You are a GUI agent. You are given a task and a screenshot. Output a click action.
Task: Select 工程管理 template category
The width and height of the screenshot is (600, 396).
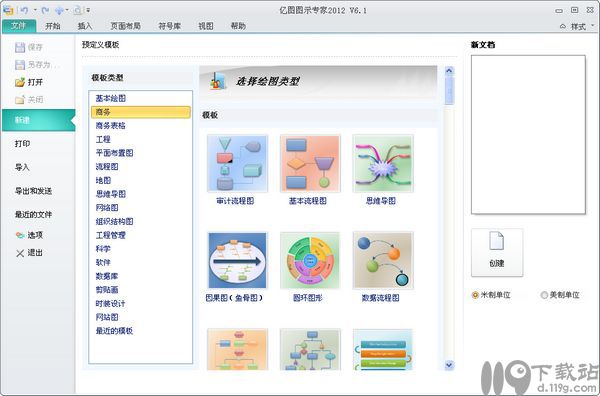111,235
